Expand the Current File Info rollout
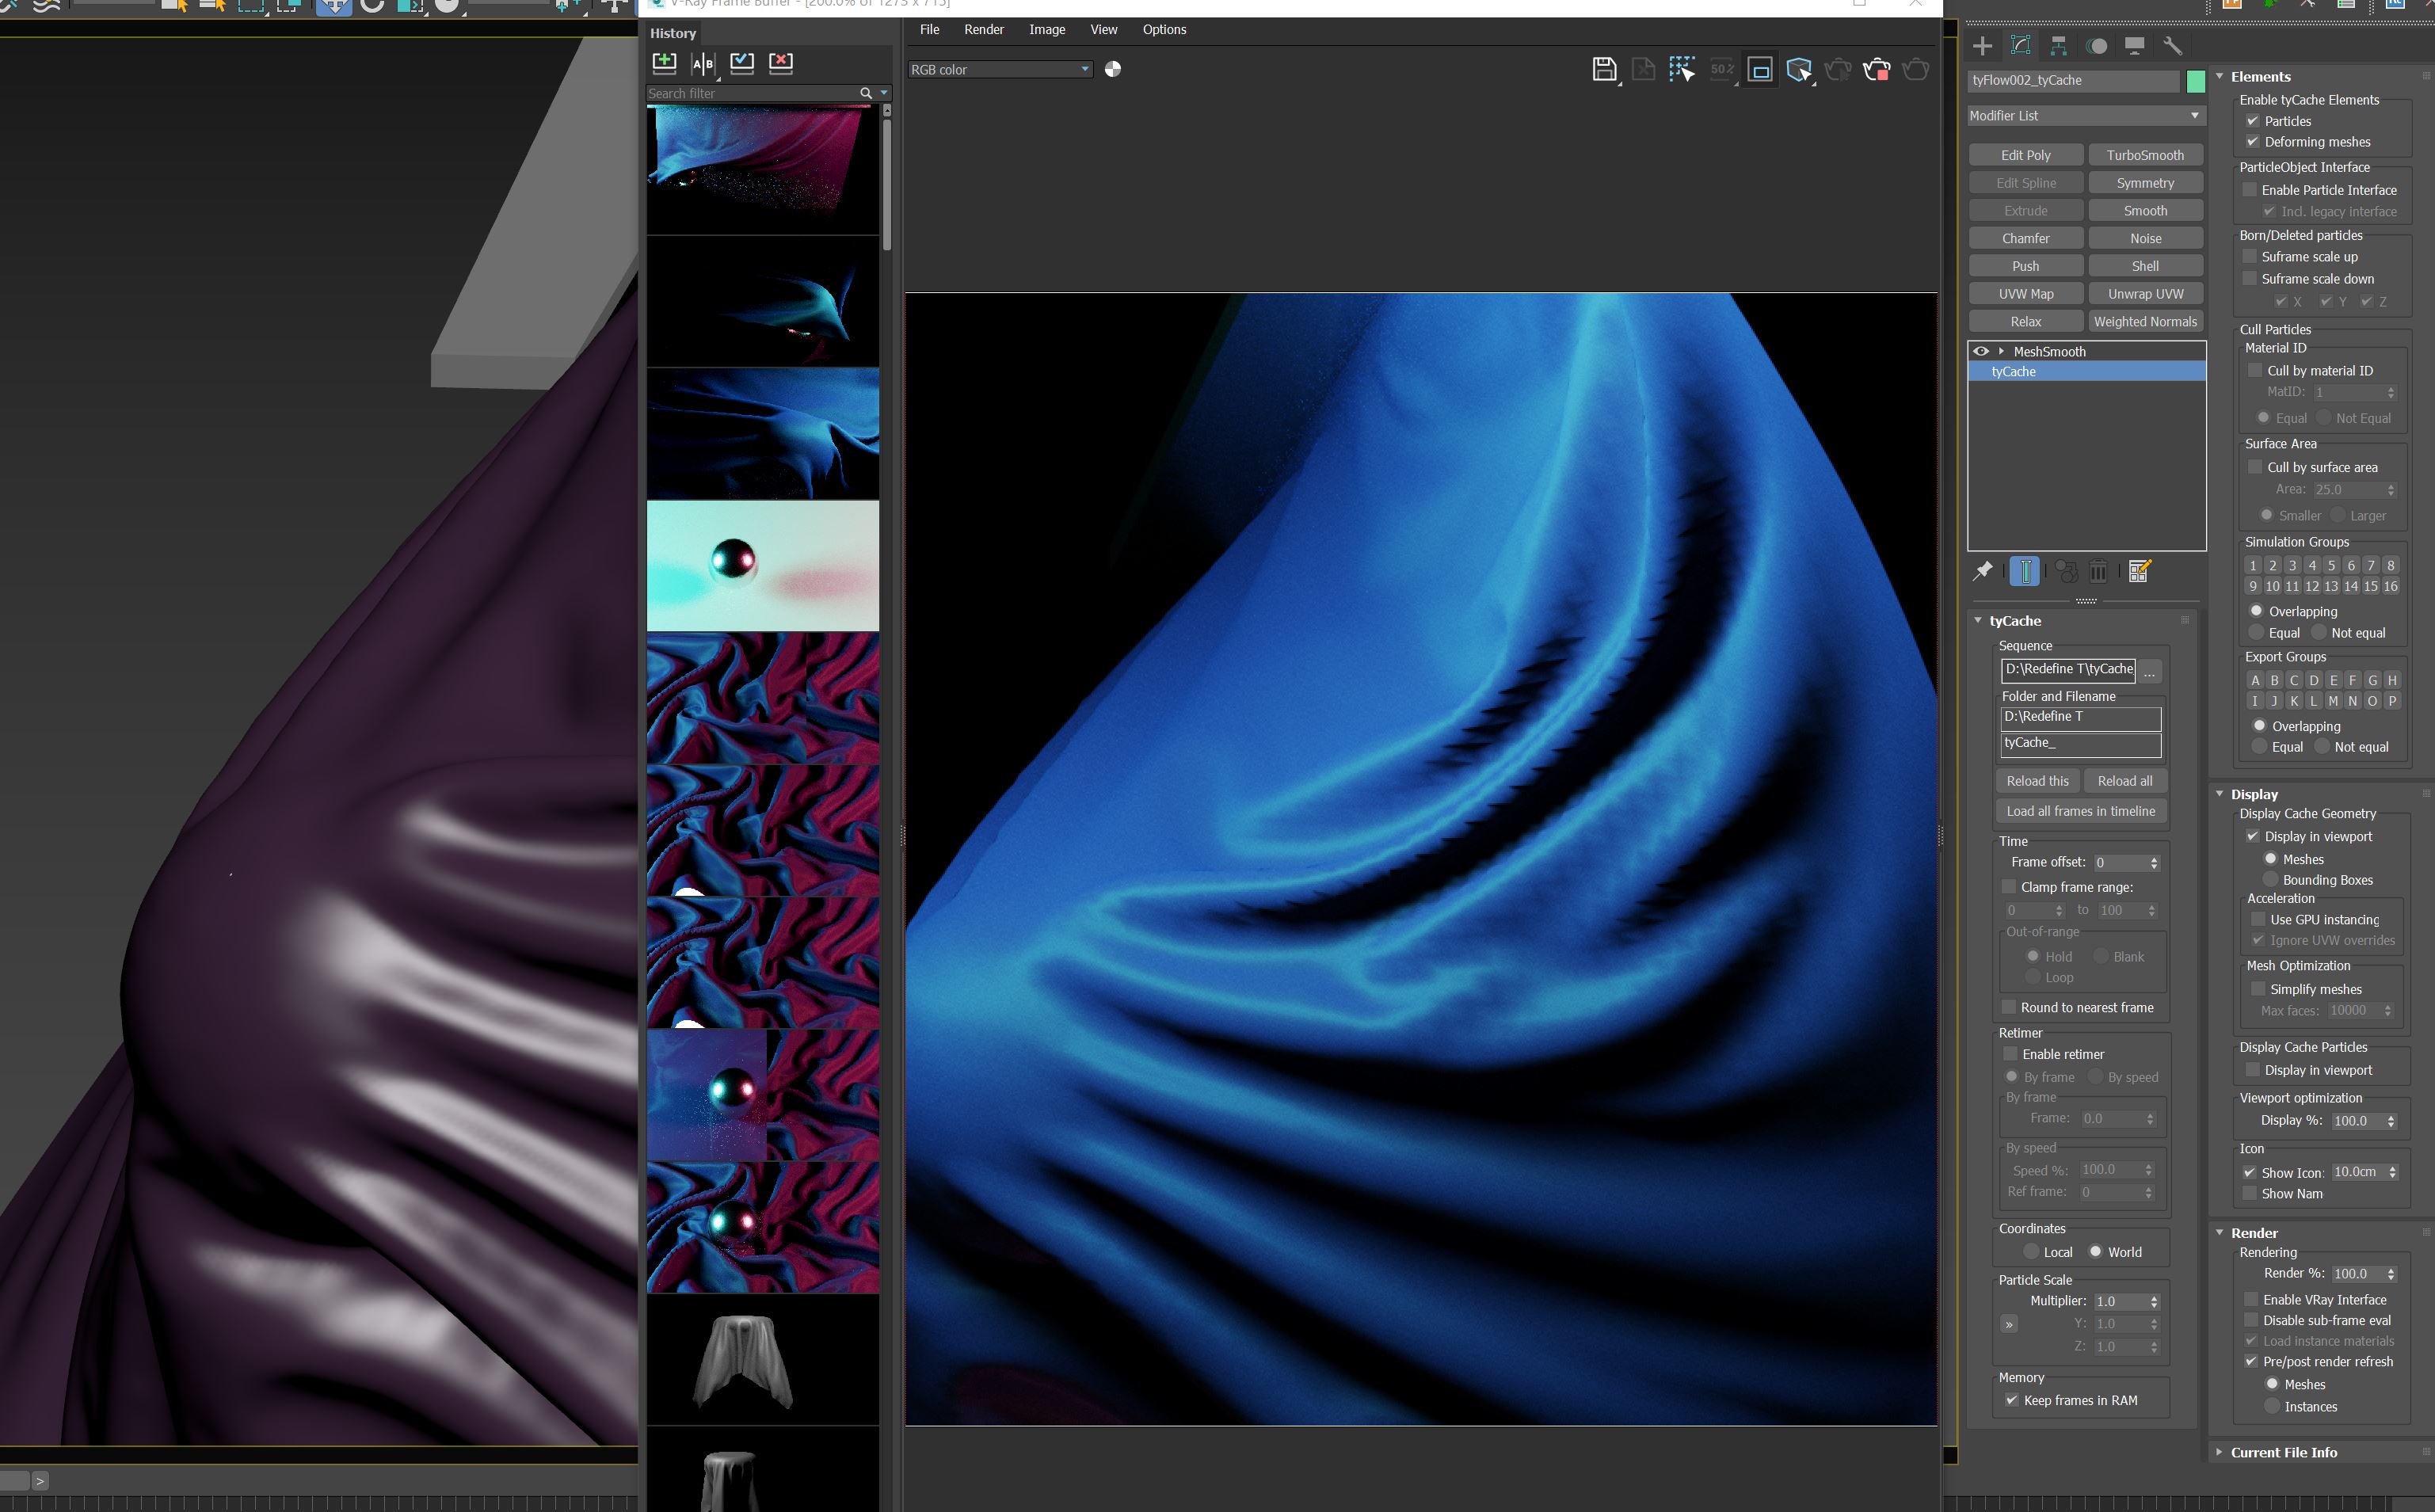 click(2284, 1452)
